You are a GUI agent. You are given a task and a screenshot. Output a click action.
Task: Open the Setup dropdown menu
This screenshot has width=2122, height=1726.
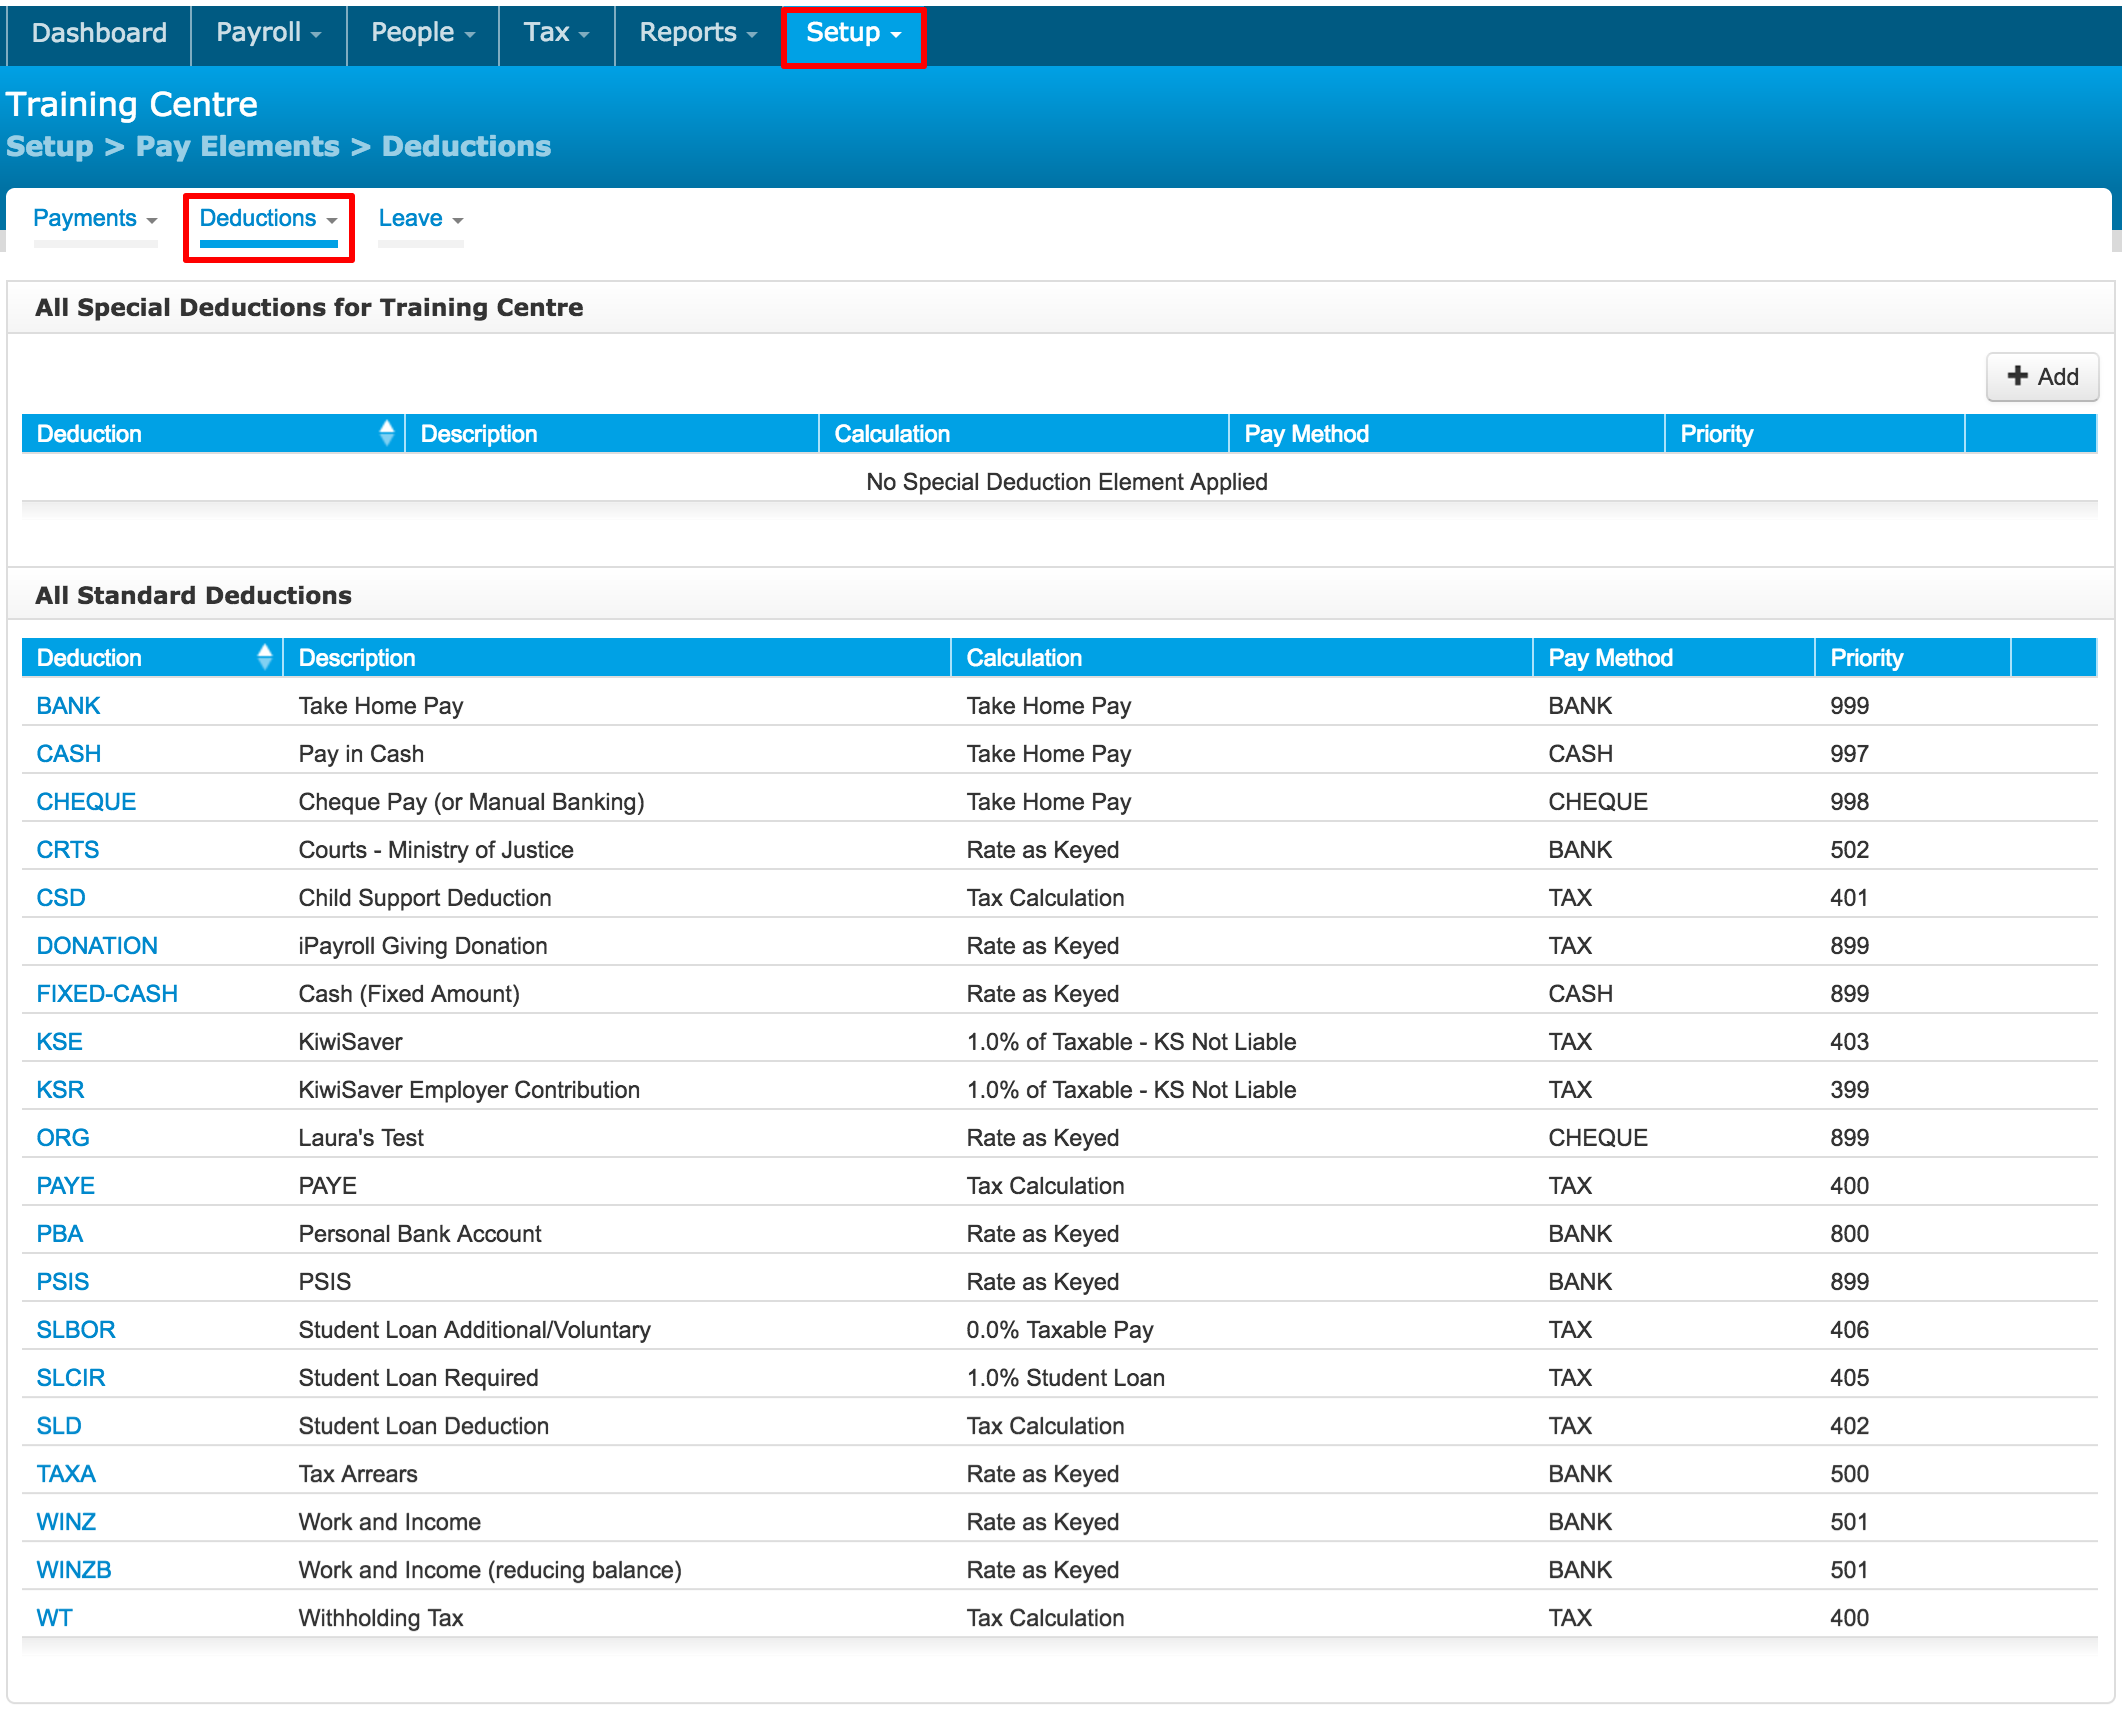pos(854,33)
